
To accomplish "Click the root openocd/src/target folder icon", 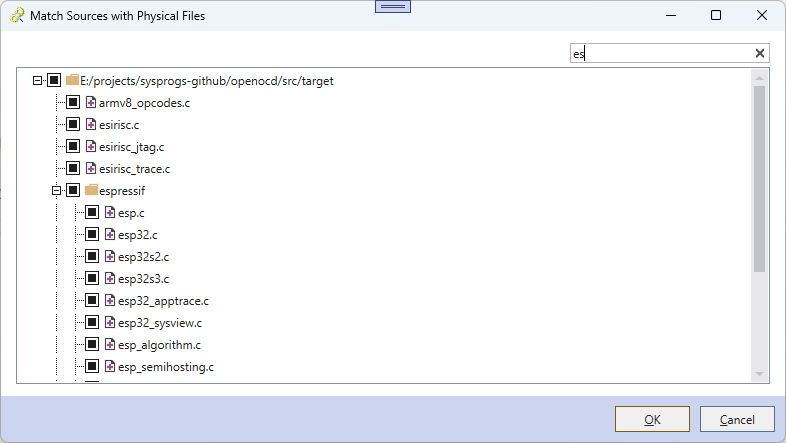I will pos(72,80).
